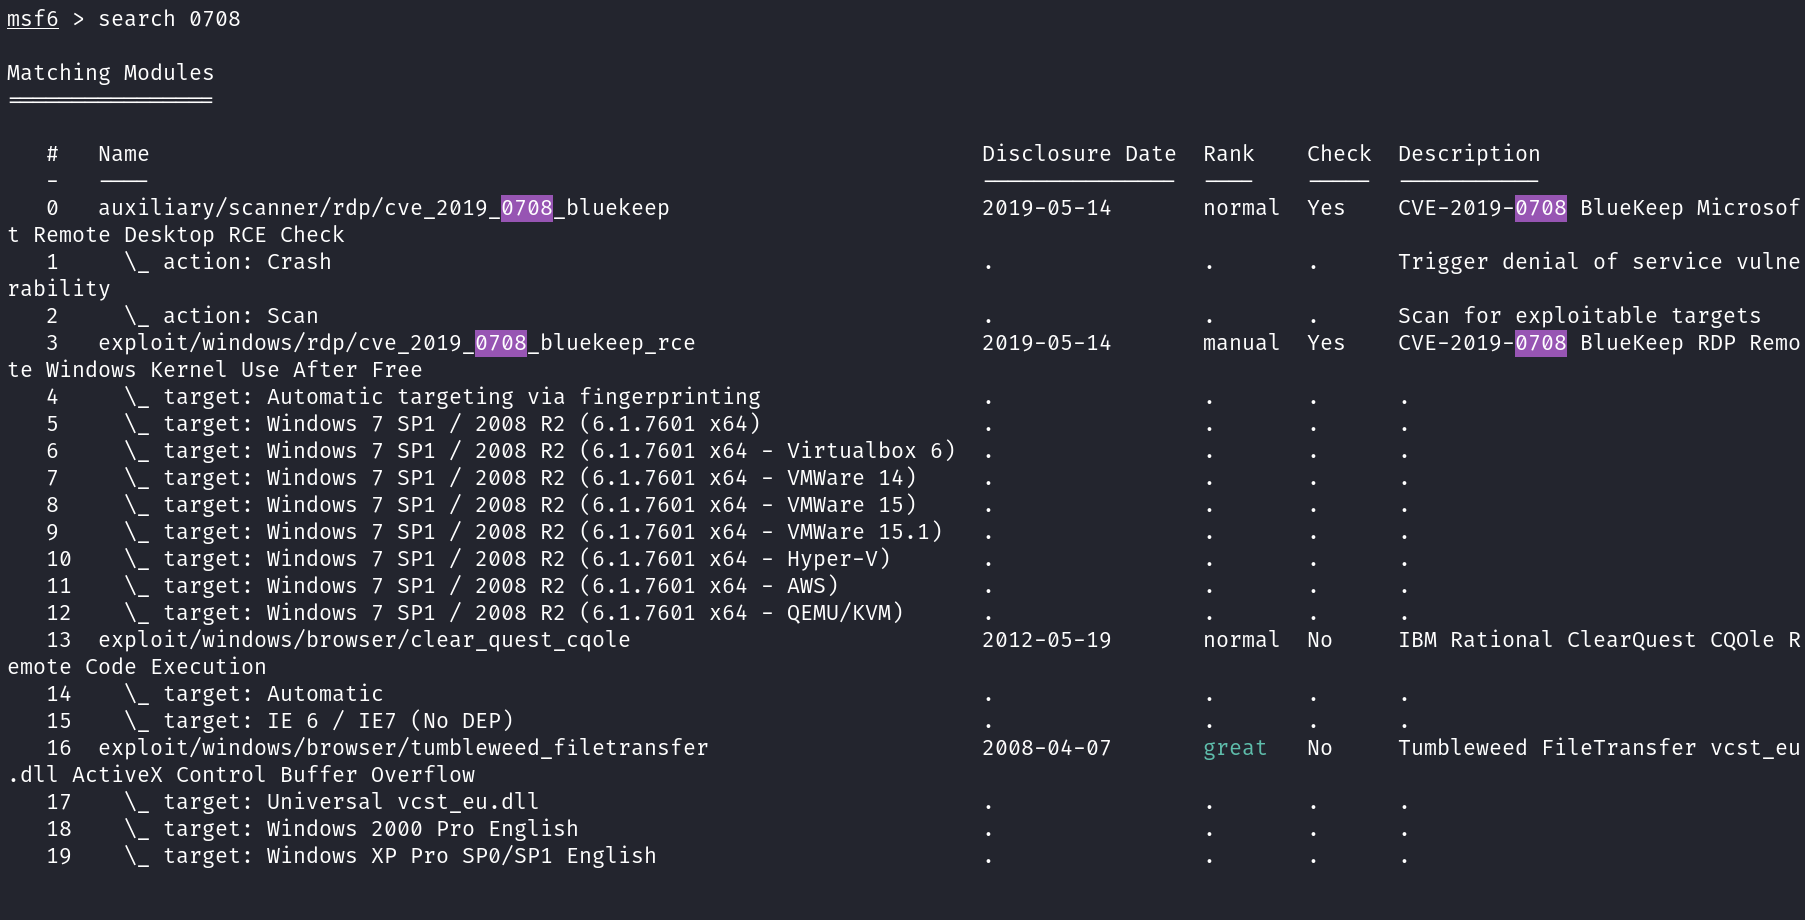This screenshot has height=920, width=1805.
Task: Click the 'search 0708' command text
Action: [x=169, y=19]
